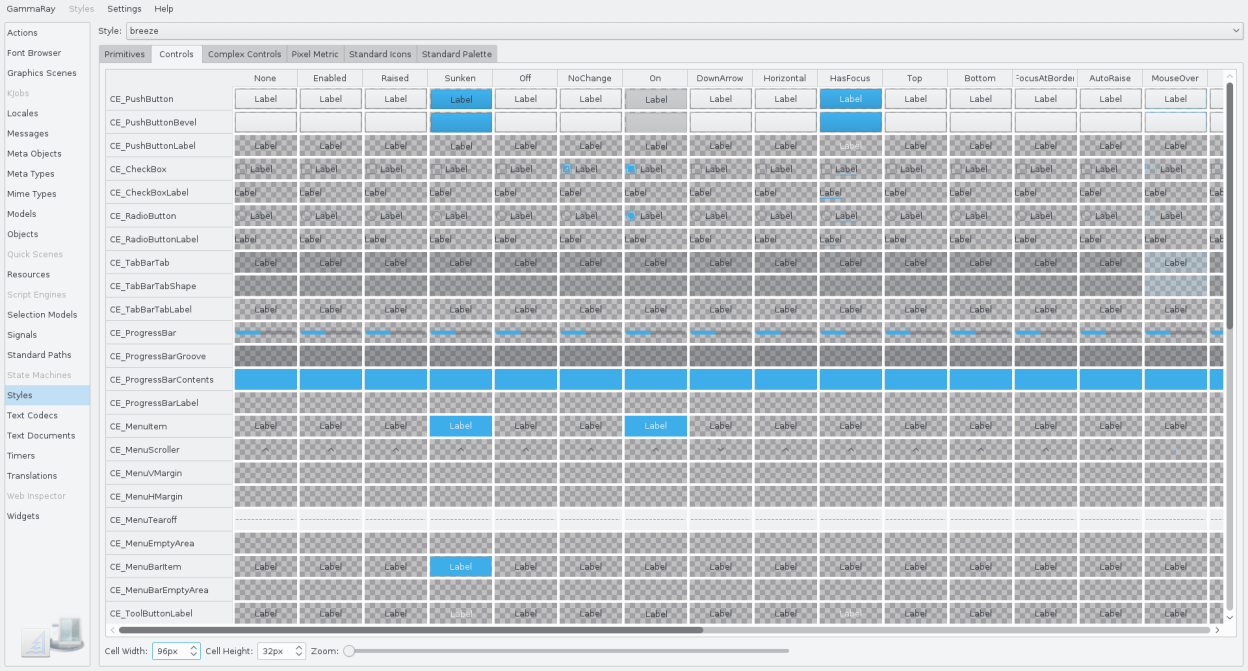
Task: Open the Settings menu
Action: (124, 9)
